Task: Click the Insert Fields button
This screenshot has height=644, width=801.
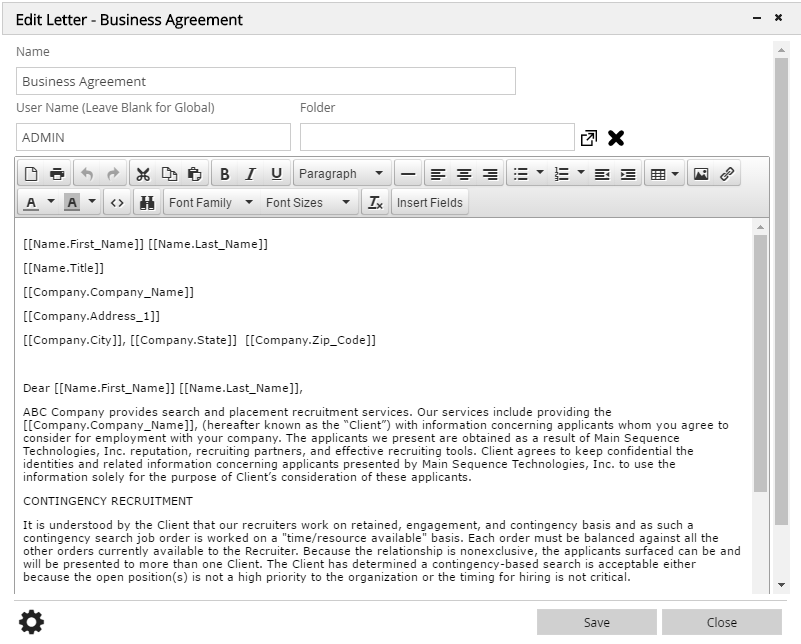Action: pyautogui.click(x=430, y=203)
